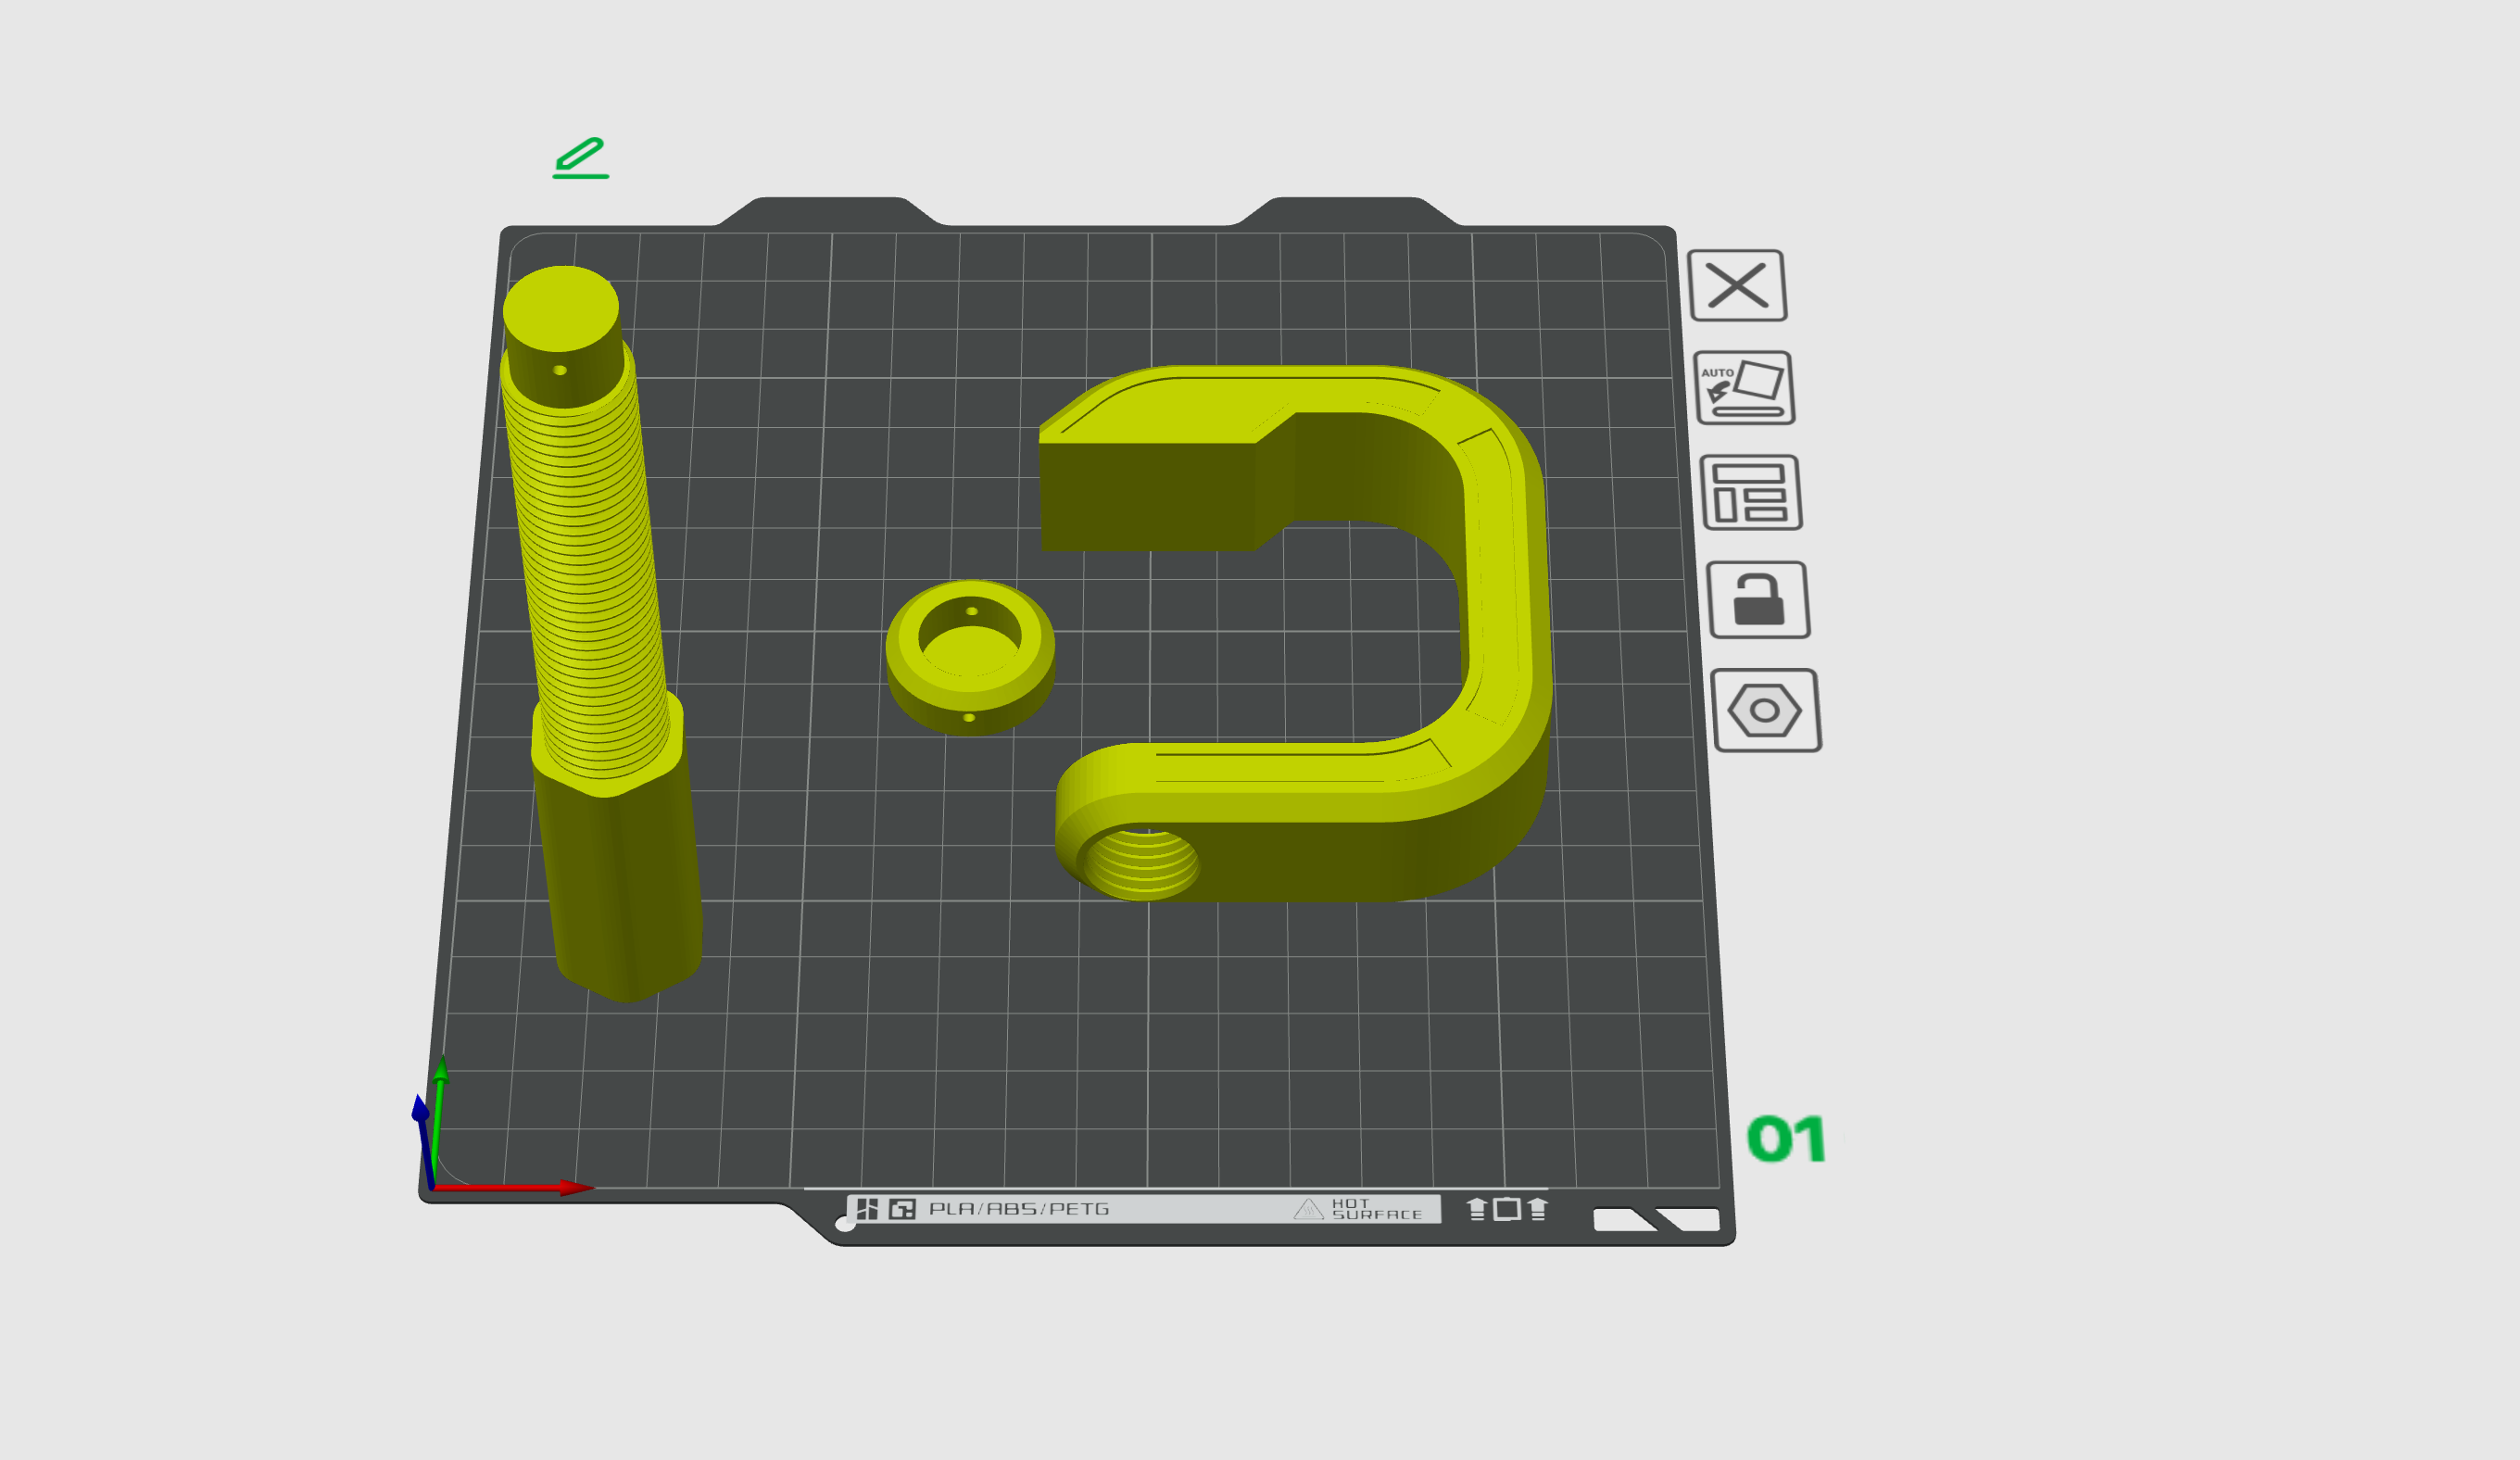
Task: Remove all objects with the plate X icon
Action: [1737, 286]
